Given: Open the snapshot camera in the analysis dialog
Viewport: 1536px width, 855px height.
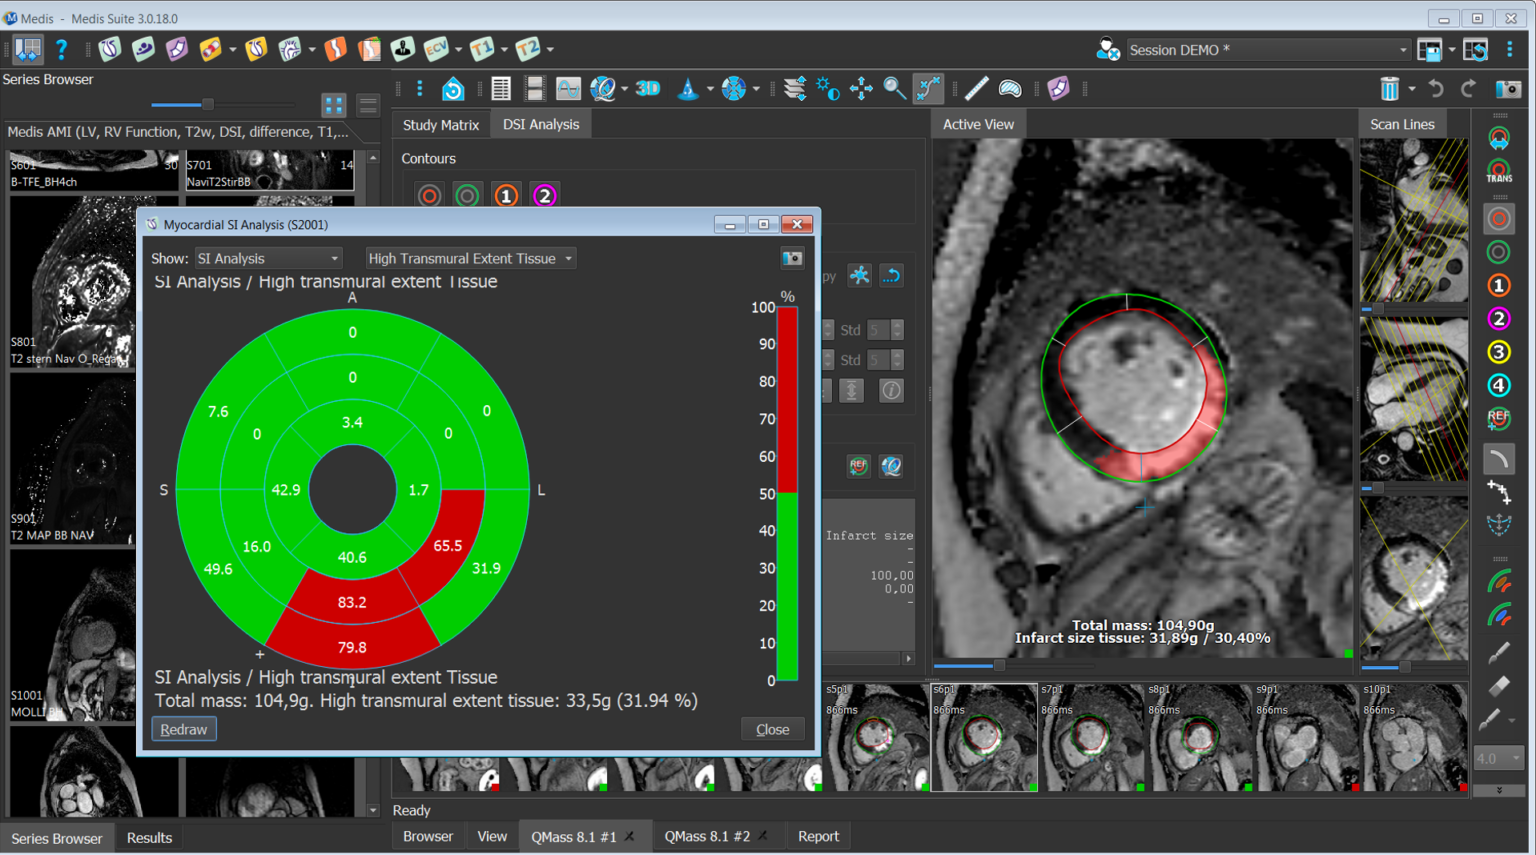Looking at the screenshot, I should point(792,258).
